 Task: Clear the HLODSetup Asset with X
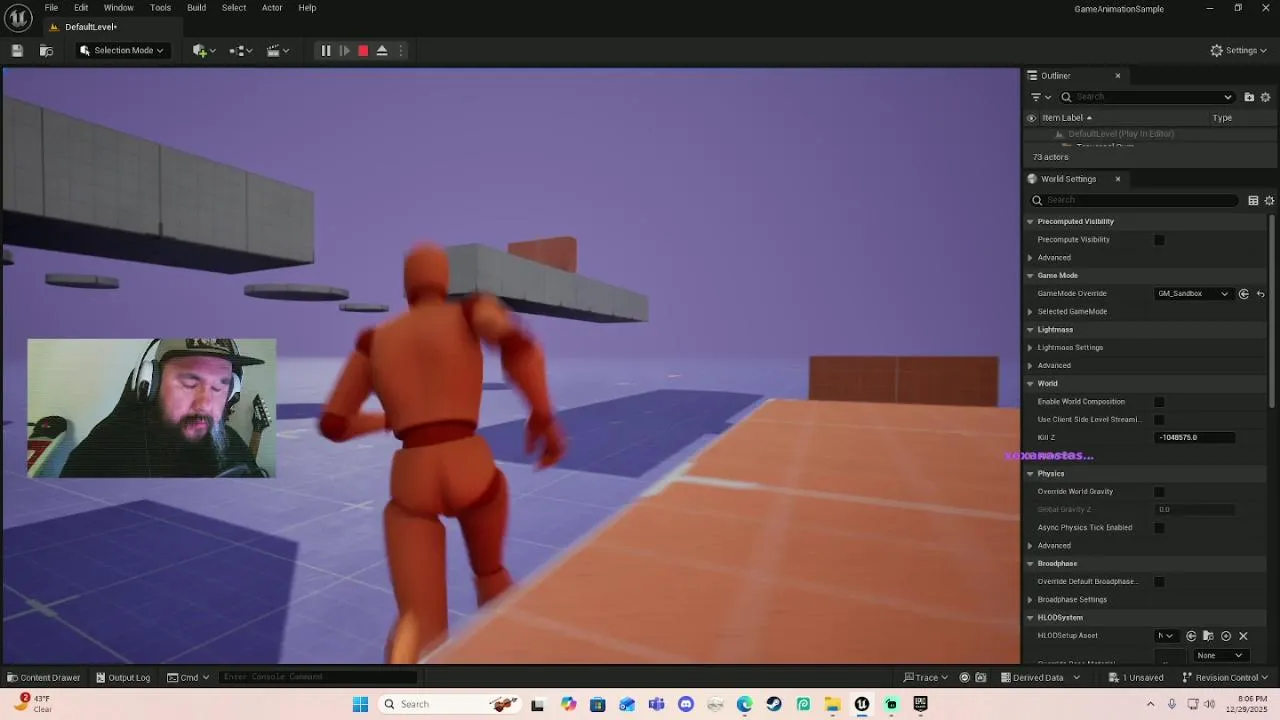[1243, 636]
